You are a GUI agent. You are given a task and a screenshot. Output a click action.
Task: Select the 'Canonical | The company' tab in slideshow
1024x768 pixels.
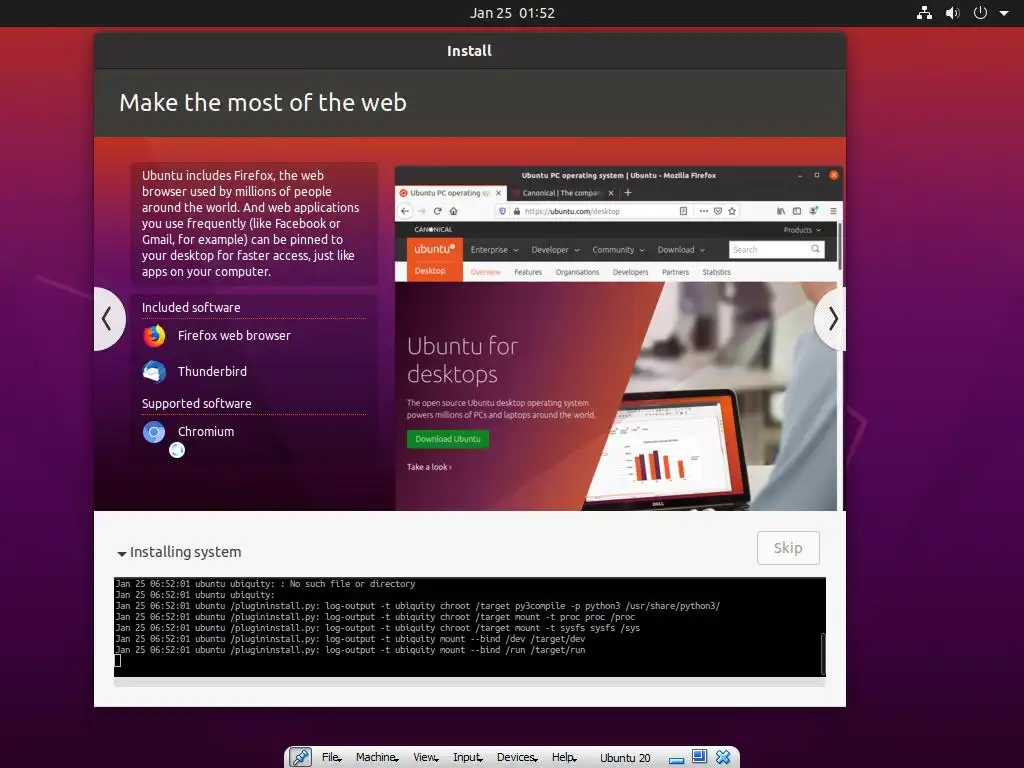tap(564, 193)
